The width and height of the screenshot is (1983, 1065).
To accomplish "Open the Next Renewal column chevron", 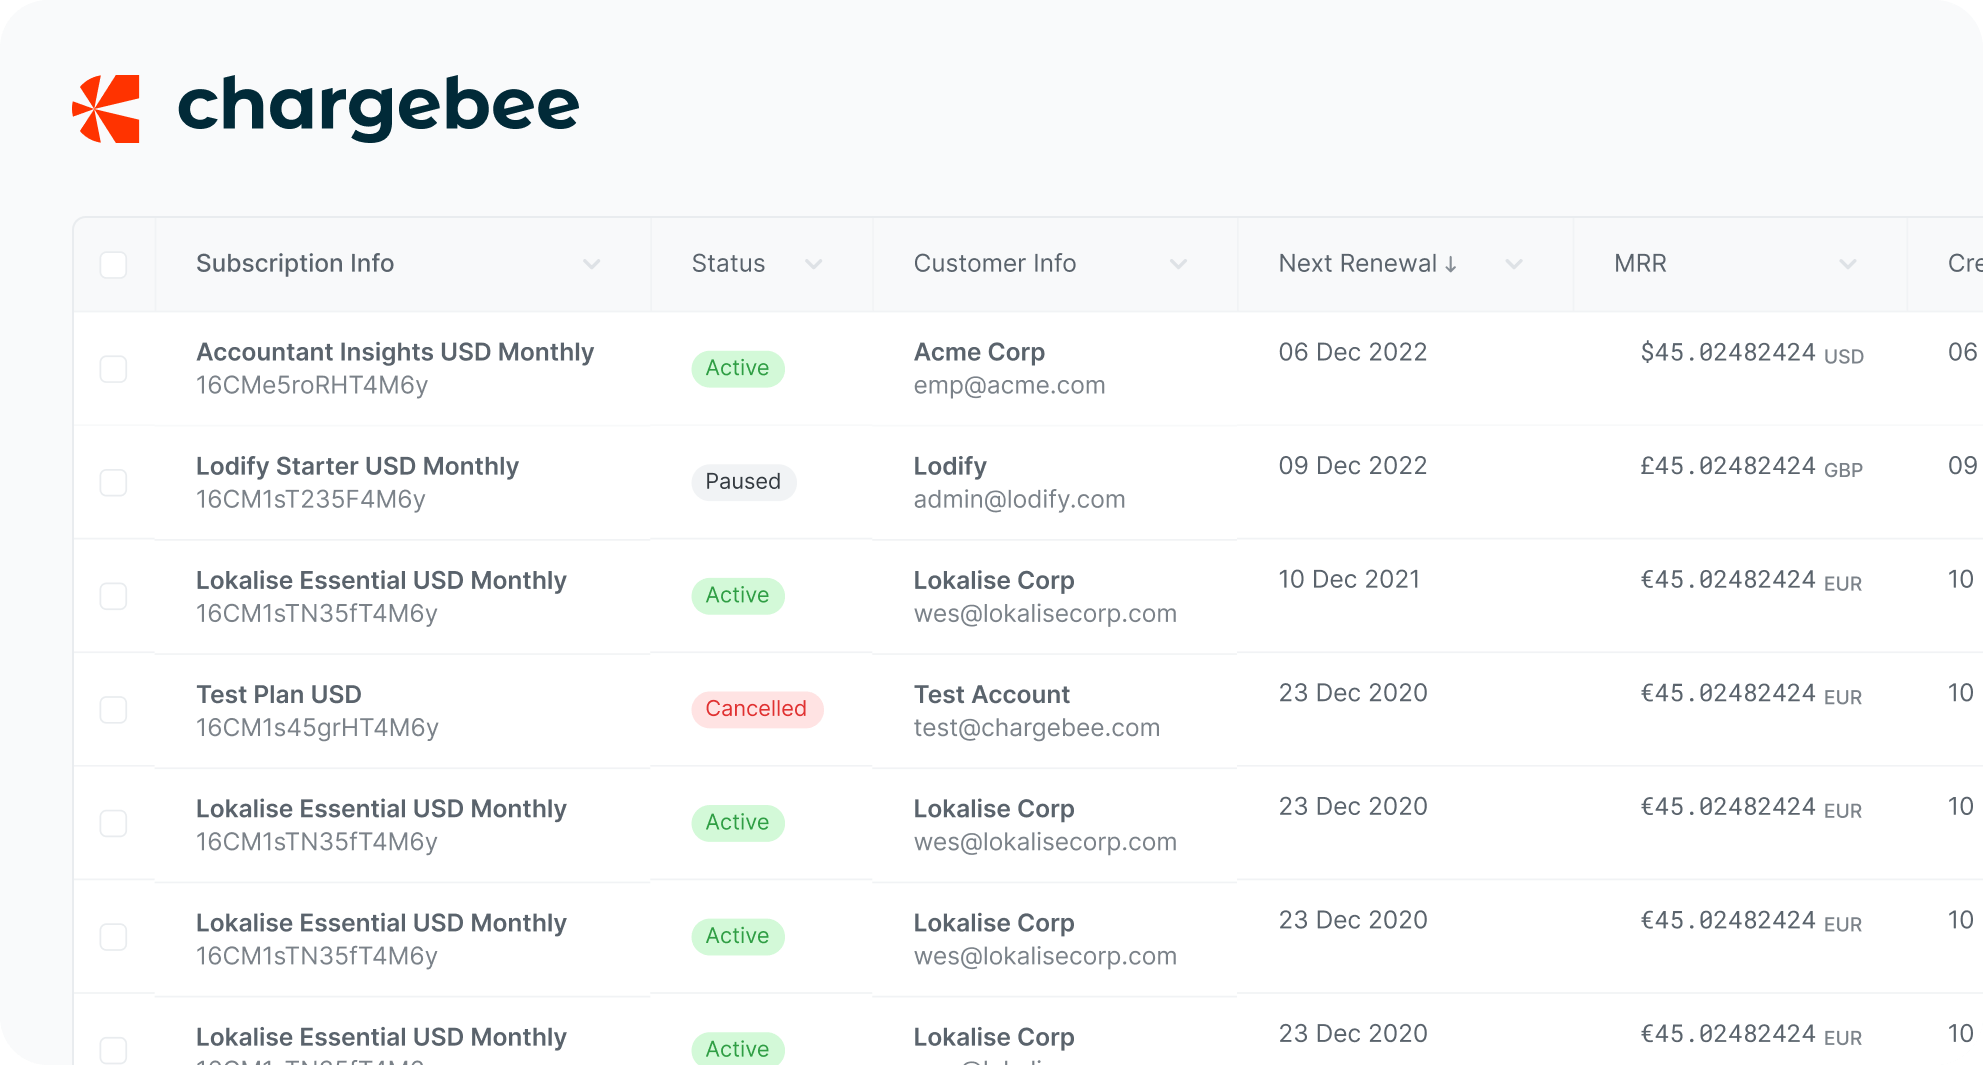I will tap(1514, 264).
